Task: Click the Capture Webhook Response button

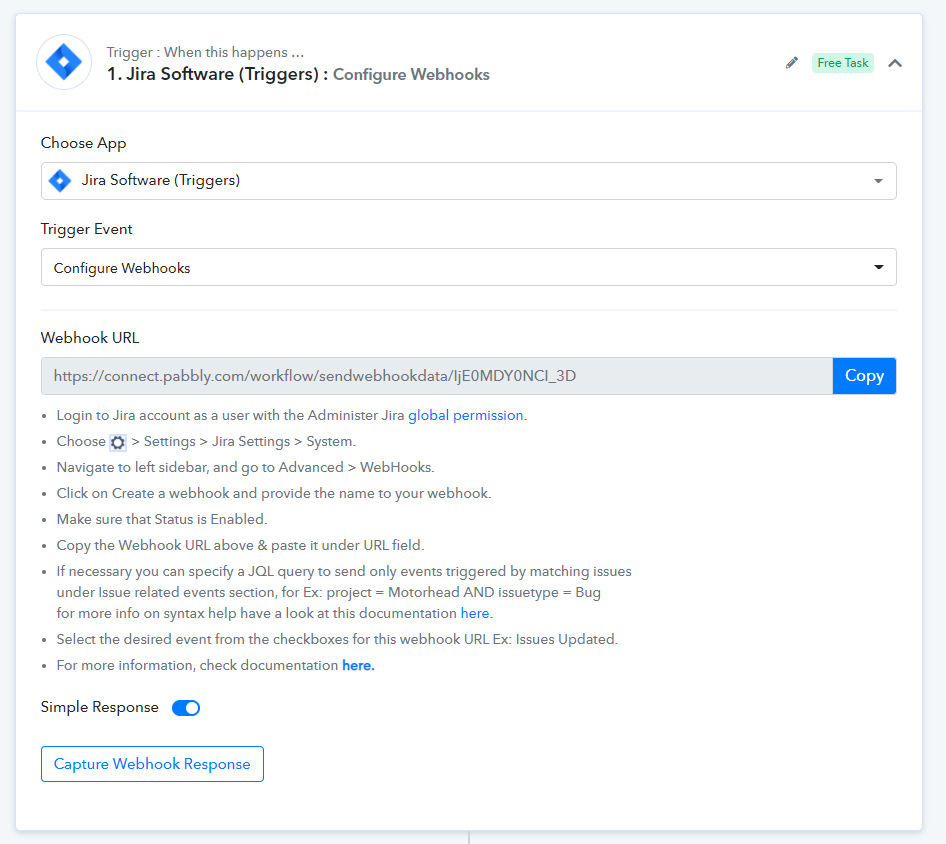Action: click(x=152, y=764)
